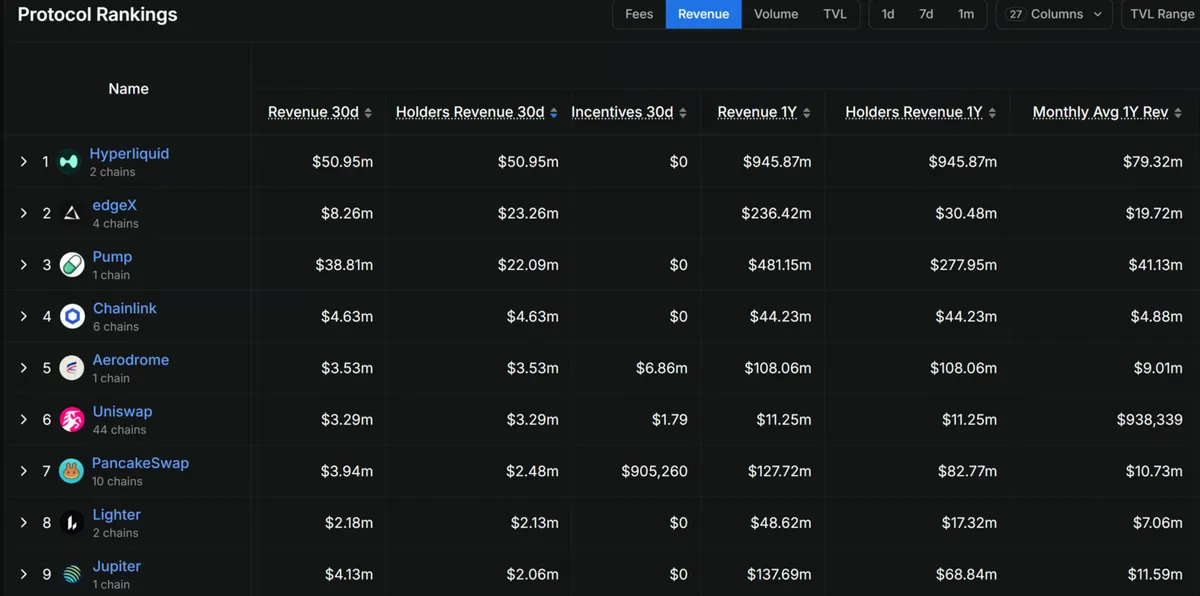
Task: Click the Holders Revenue 30d header
Action: pos(470,112)
